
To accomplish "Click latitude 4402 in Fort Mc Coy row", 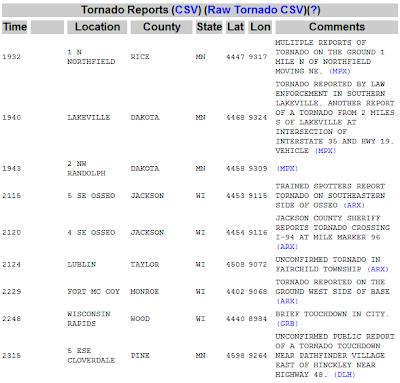I will [x=235, y=292].
